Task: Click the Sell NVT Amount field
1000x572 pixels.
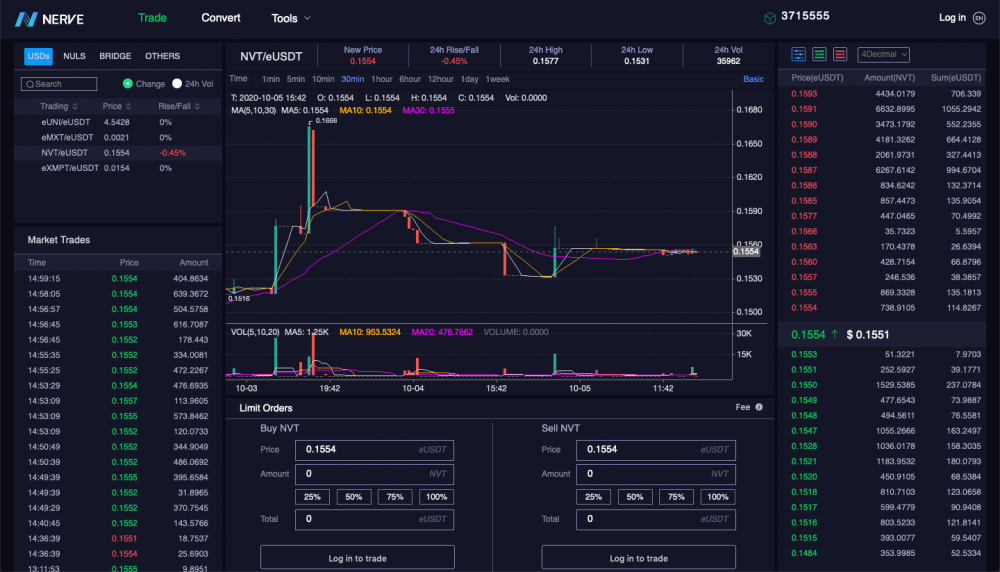Action: pyautogui.click(x=656, y=474)
